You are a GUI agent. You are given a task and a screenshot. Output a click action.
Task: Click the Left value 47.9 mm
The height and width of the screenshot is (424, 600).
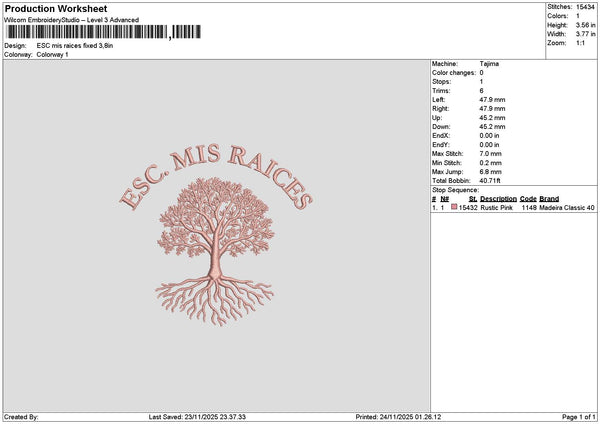click(492, 99)
